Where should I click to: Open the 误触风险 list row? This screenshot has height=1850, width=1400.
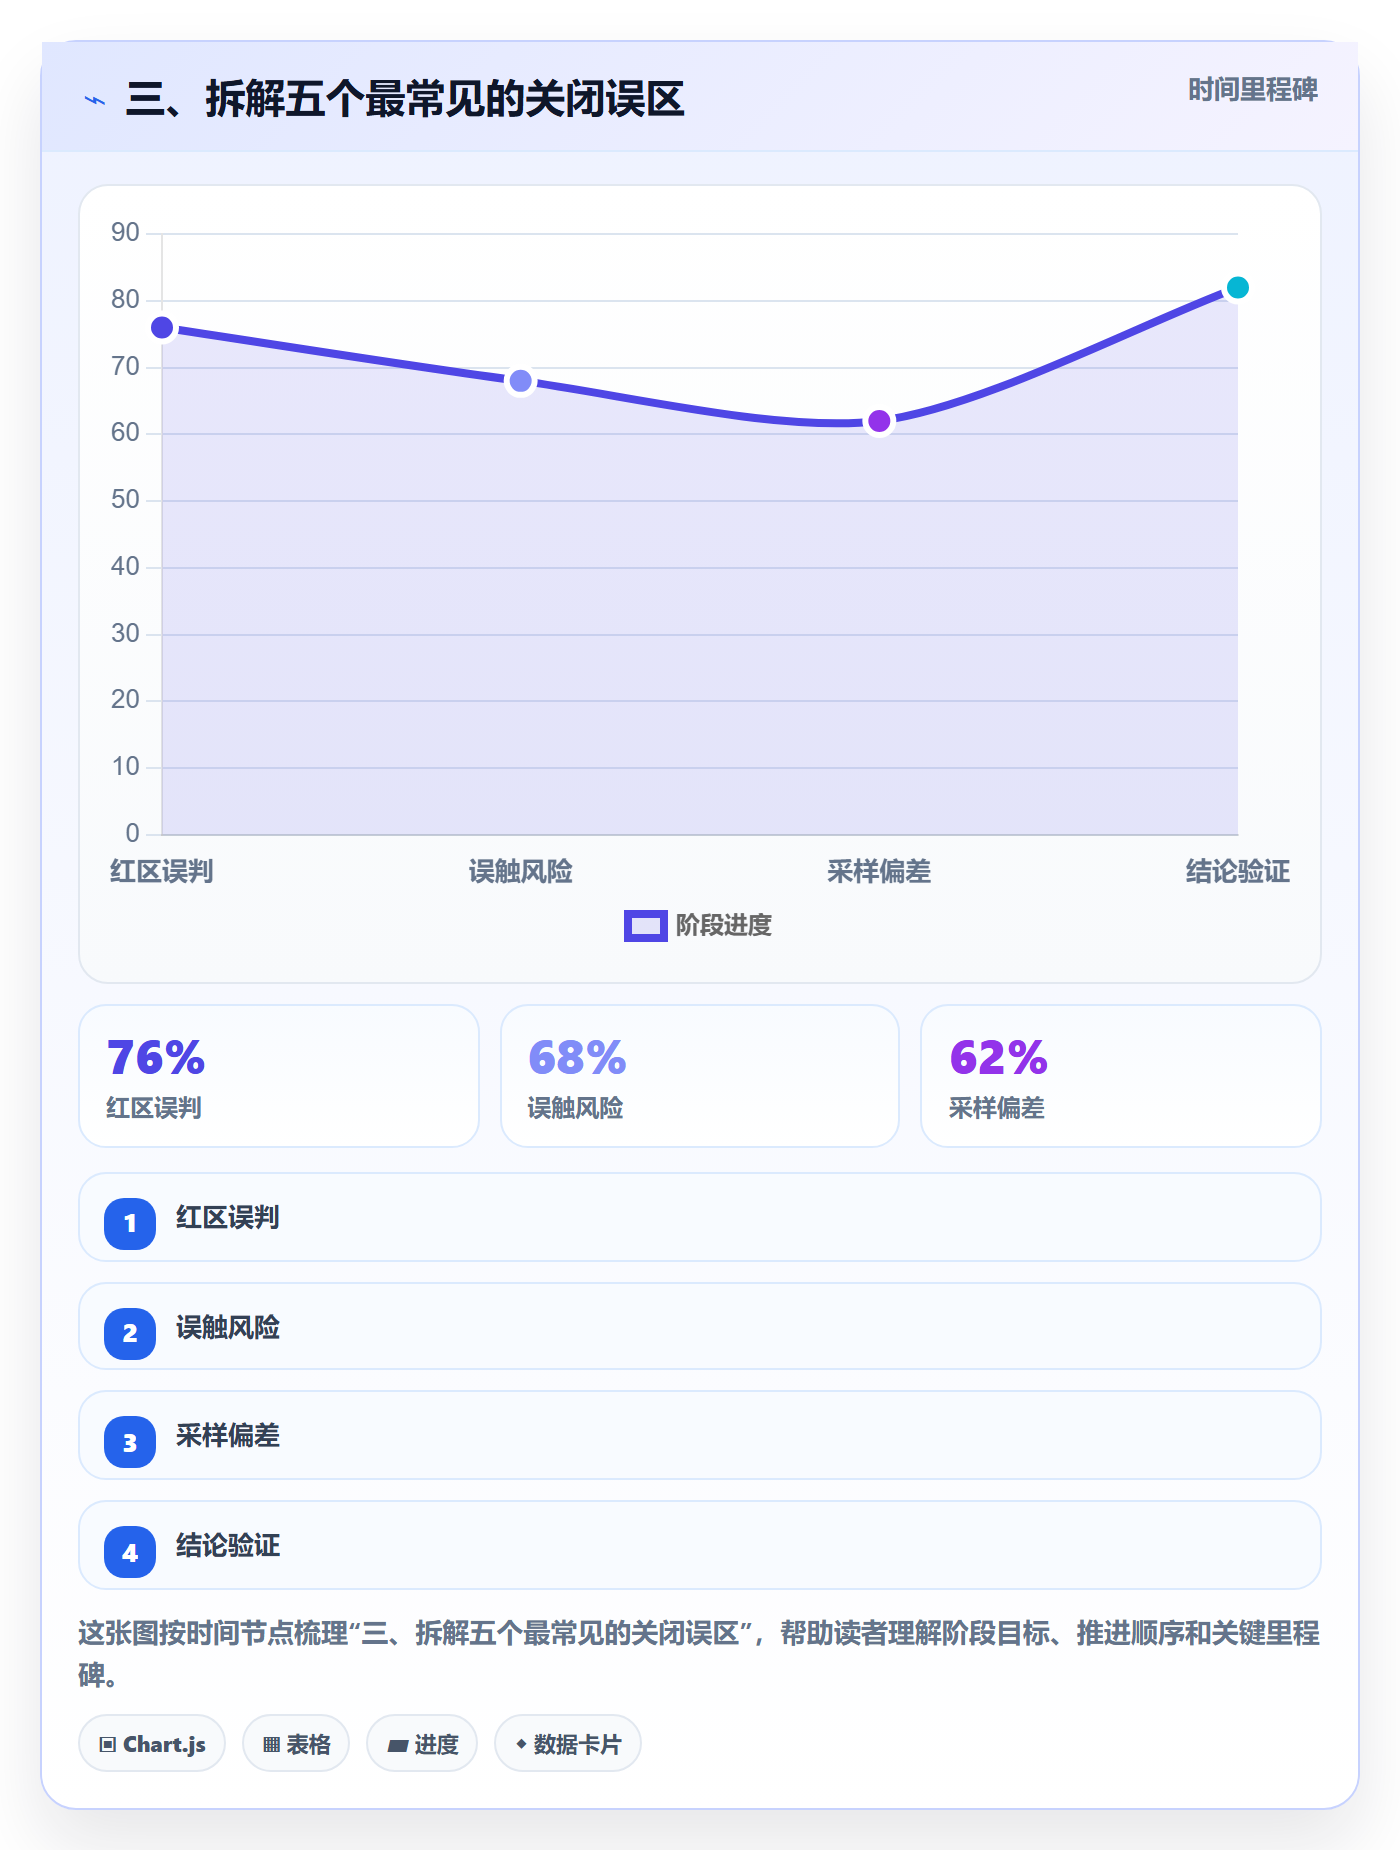[x=700, y=1326]
